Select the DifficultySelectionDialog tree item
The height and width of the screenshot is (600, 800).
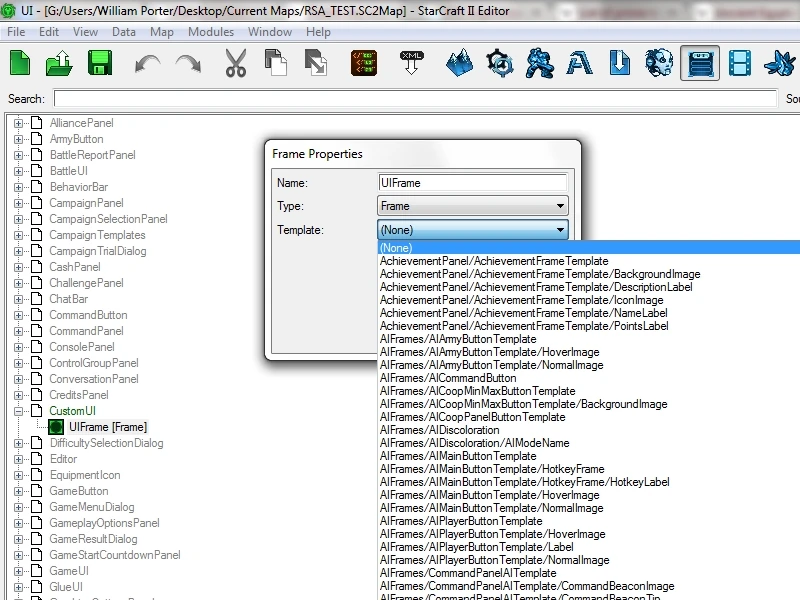[106, 443]
